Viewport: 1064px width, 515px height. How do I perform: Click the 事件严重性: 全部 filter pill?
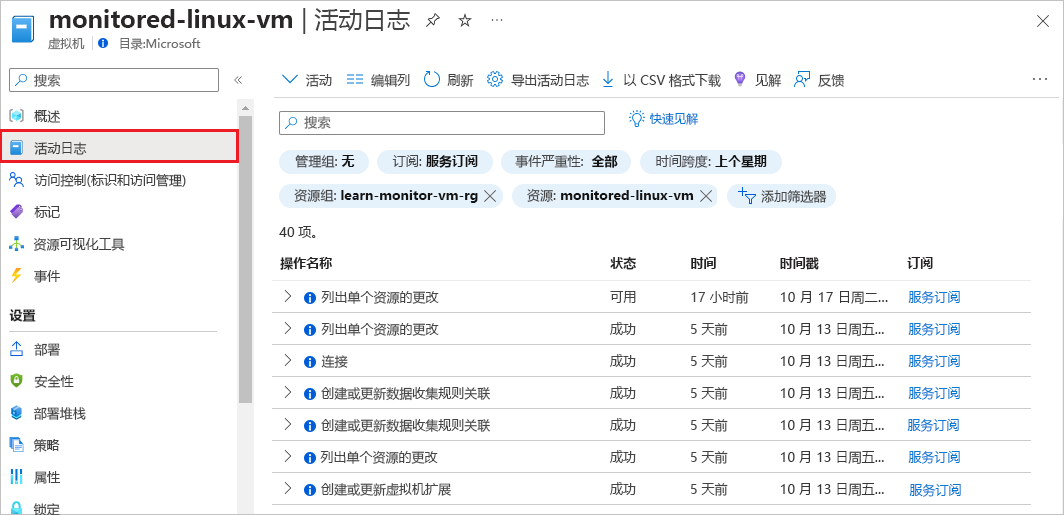566,161
